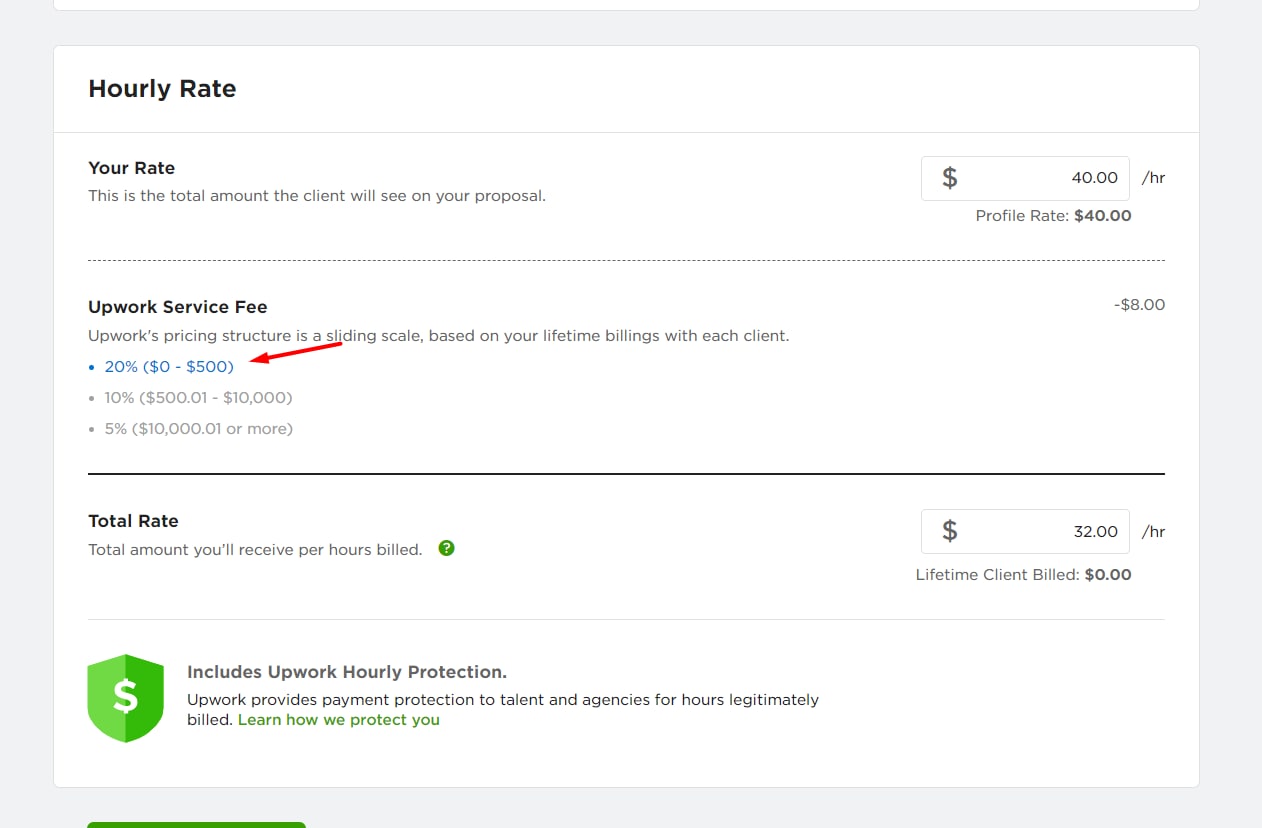This screenshot has width=1262, height=828.
Task: Select the 5% ($10,000.01 or more) tier text
Action: (198, 429)
